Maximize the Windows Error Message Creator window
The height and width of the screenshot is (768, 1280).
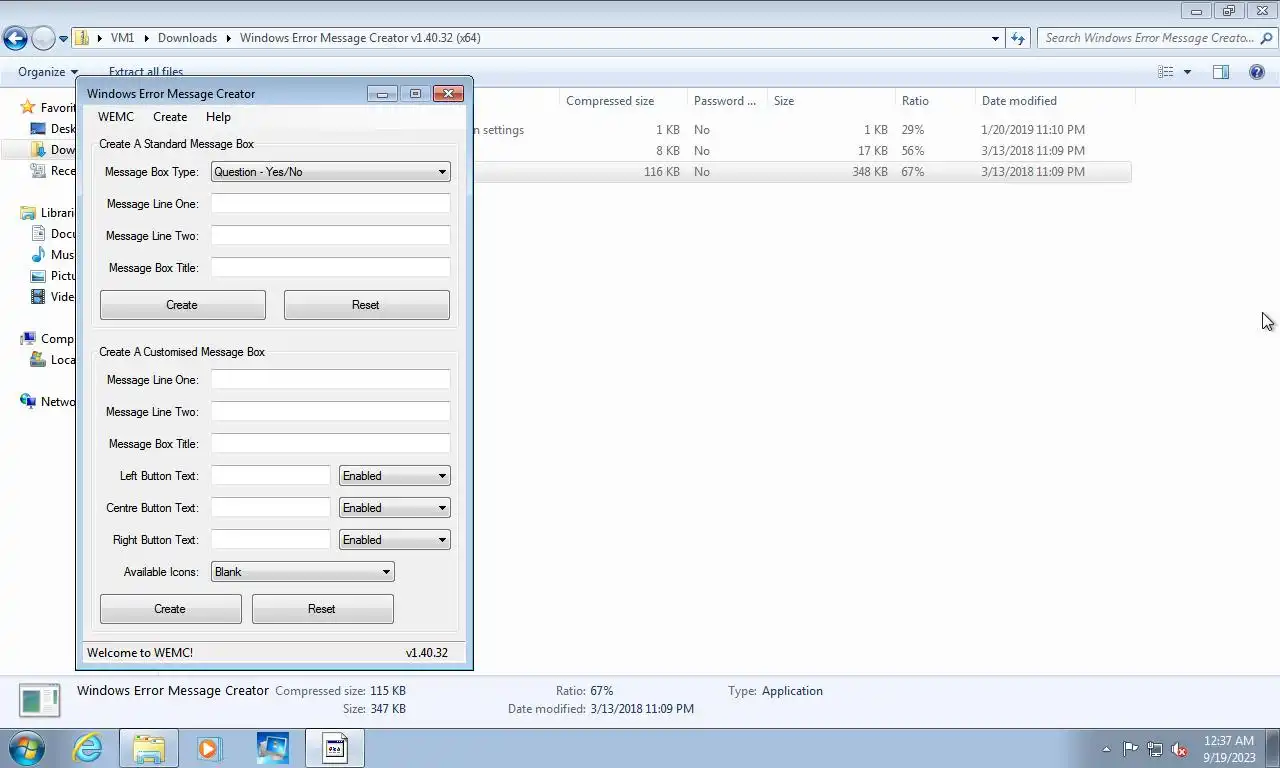click(415, 94)
